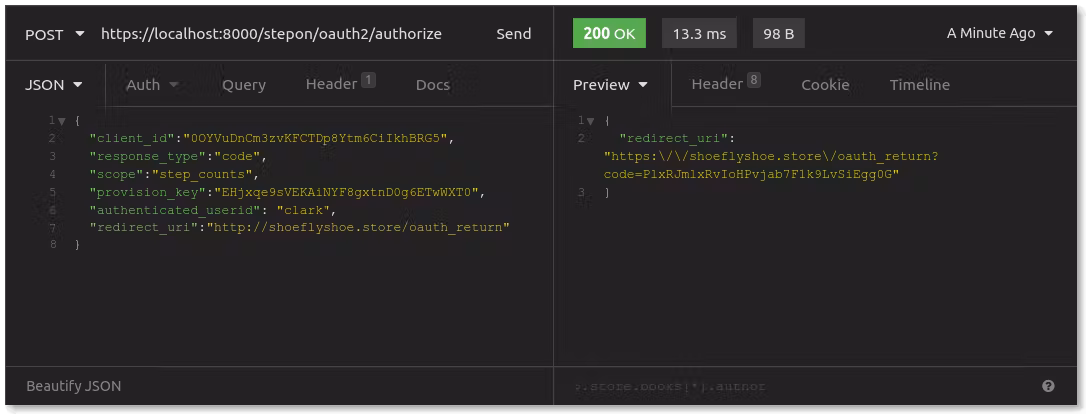This screenshot has width=1086, height=414.
Task: Click the 13.3 ms response time badge
Action: [699, 34]
